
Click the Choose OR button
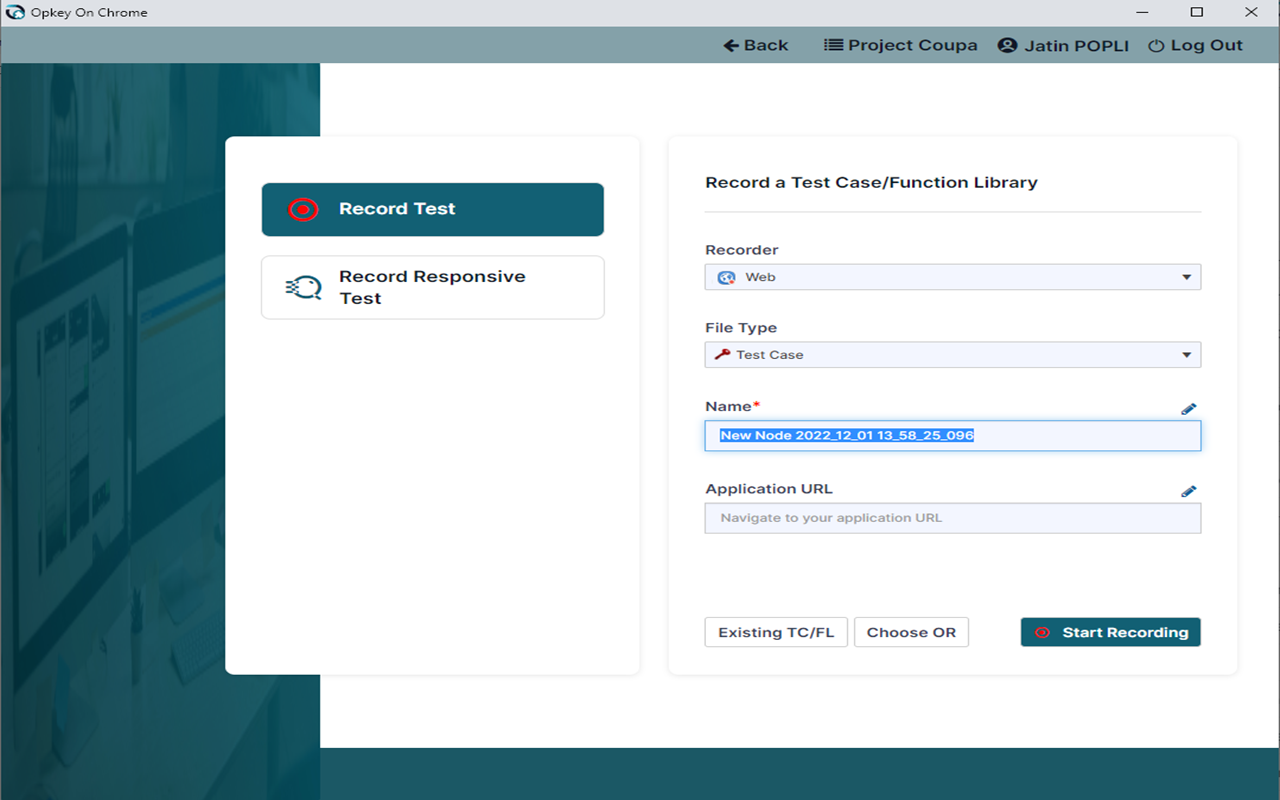[x=911, y=632]
